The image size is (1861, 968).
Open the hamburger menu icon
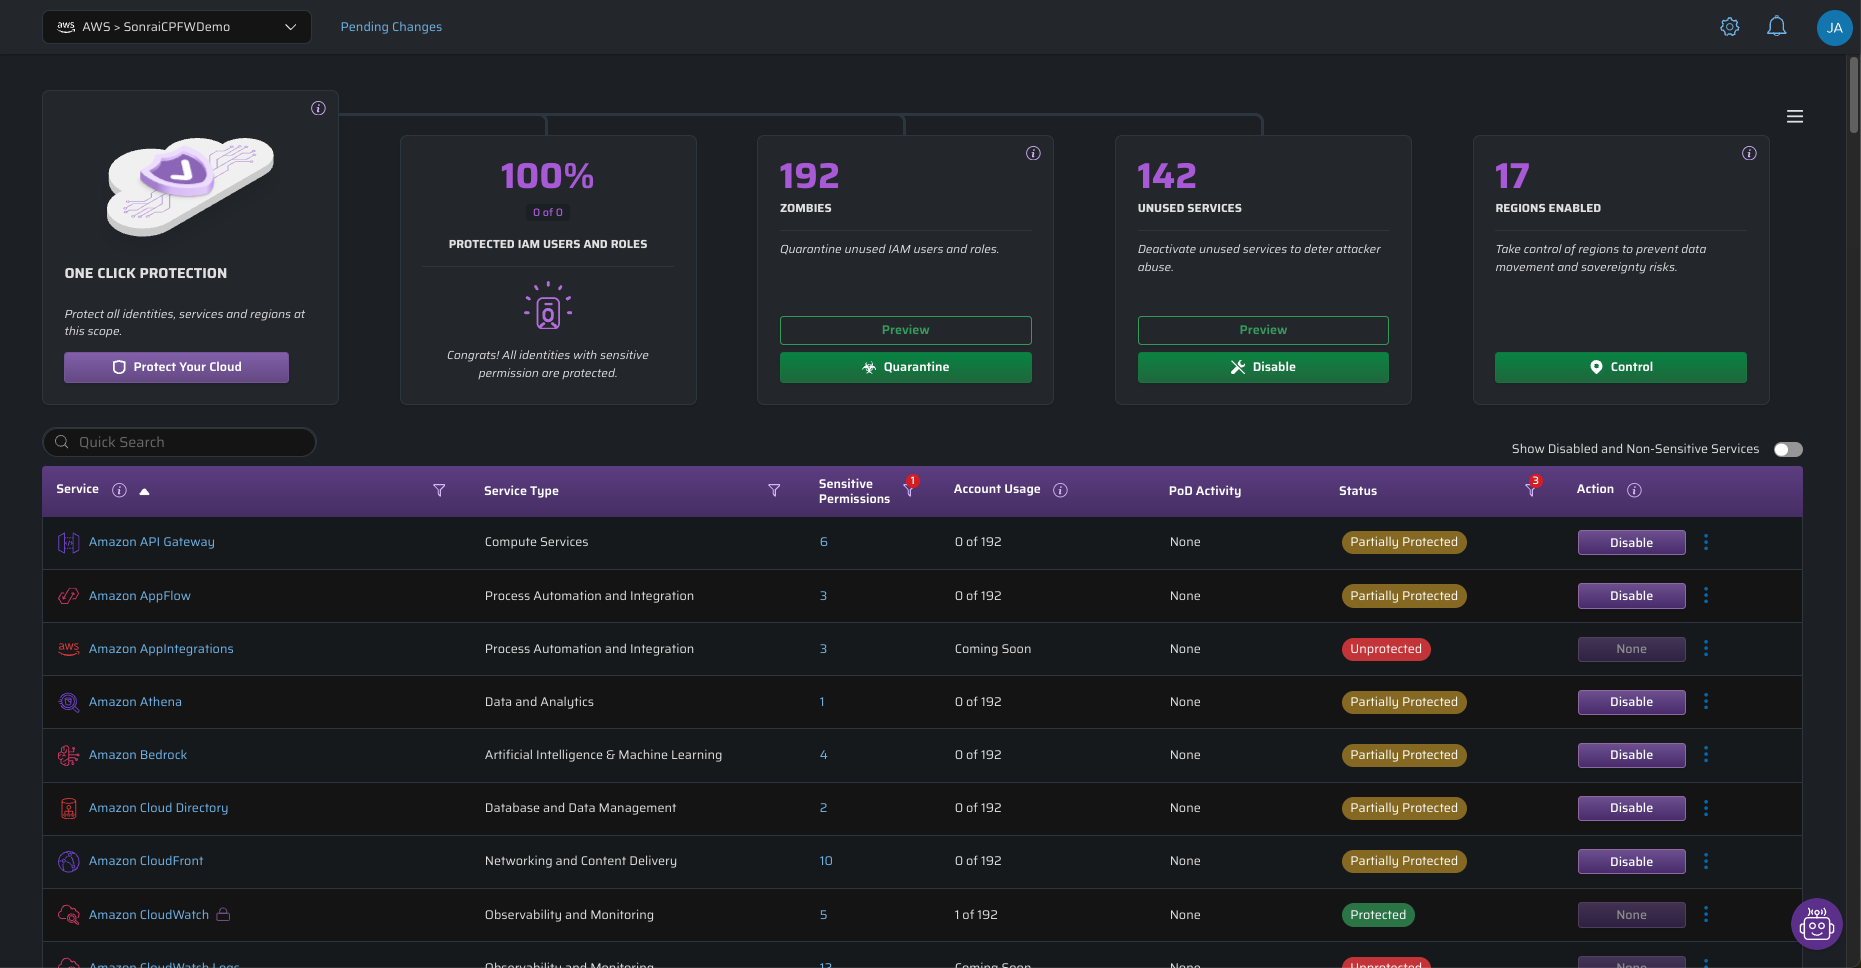(1795, 117)
